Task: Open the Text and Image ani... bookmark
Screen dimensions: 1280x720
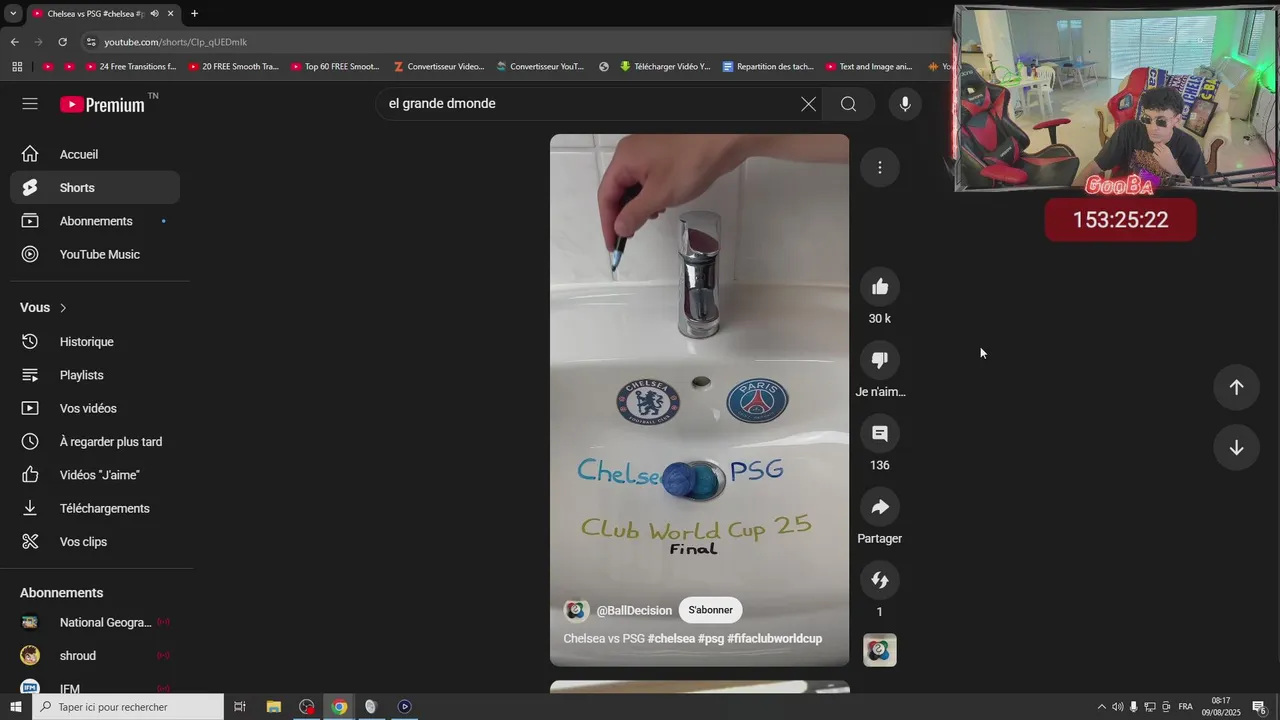Action: (869, 67)
